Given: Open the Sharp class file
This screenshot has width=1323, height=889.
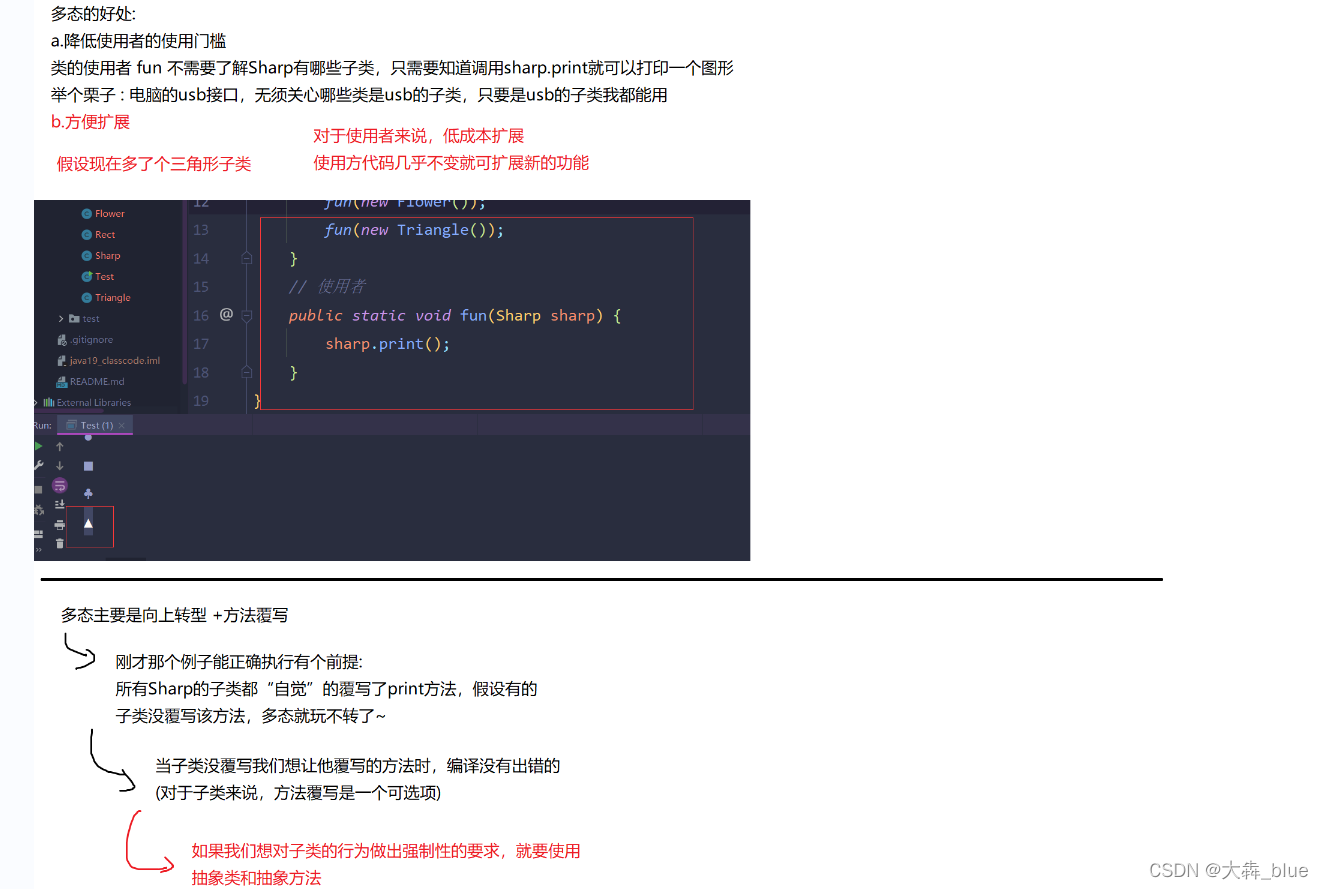Looking at the screenshot, I should point(108,256).
